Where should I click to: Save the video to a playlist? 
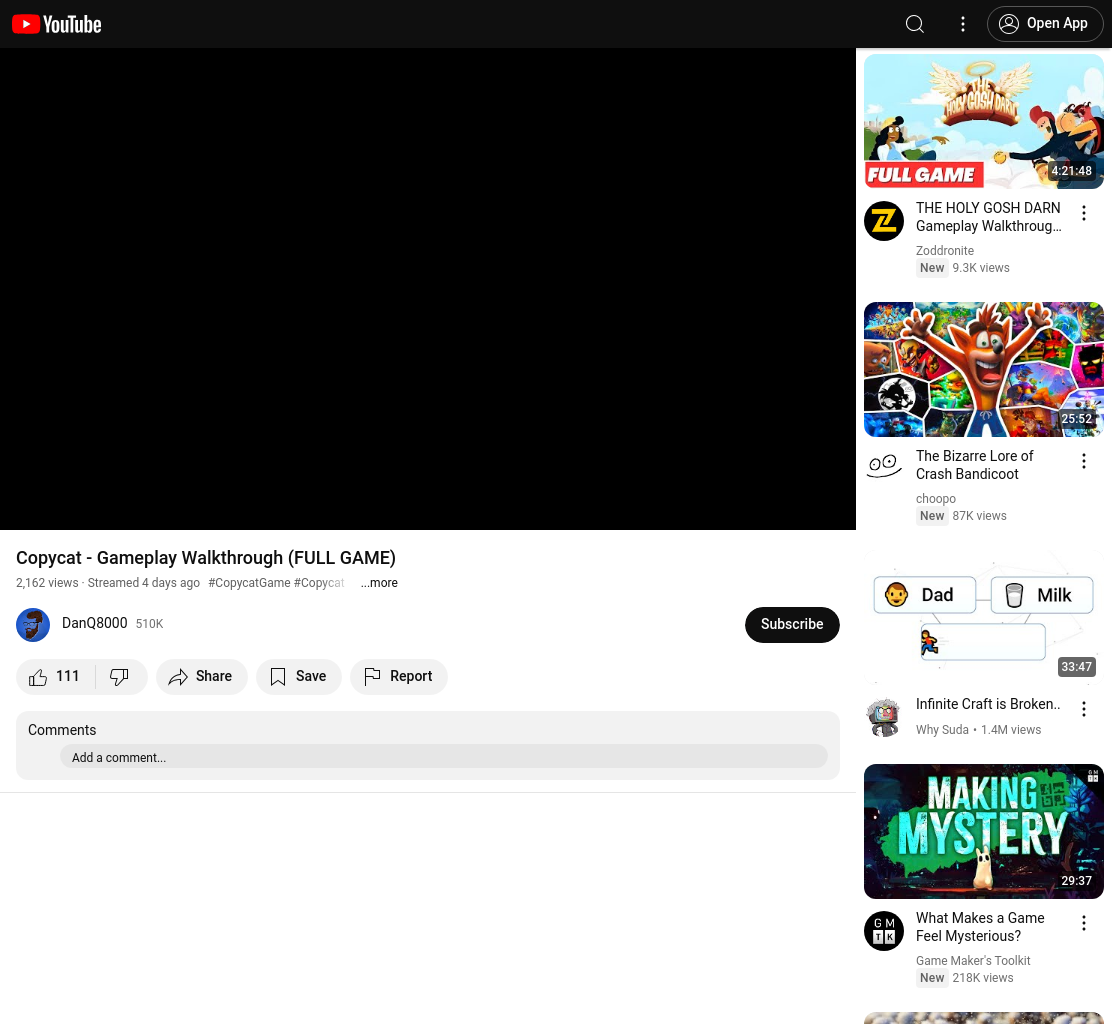pyautogui.click(x=299, y=677)
